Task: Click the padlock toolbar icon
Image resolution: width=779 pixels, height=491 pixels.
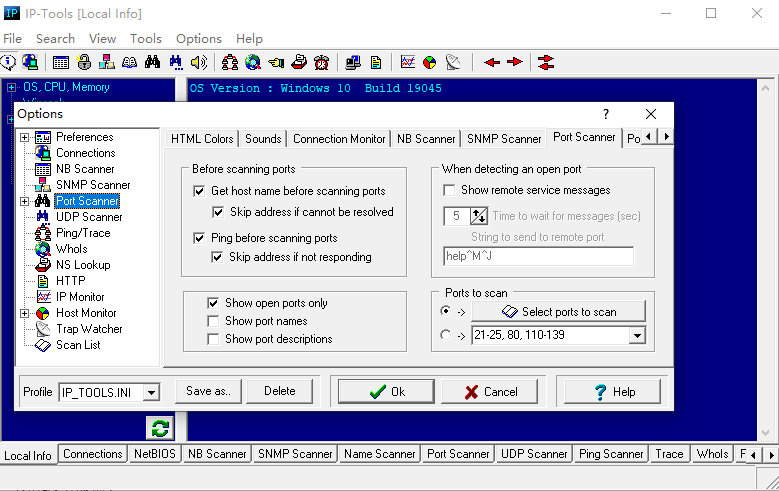Action: tap(84, 62)
